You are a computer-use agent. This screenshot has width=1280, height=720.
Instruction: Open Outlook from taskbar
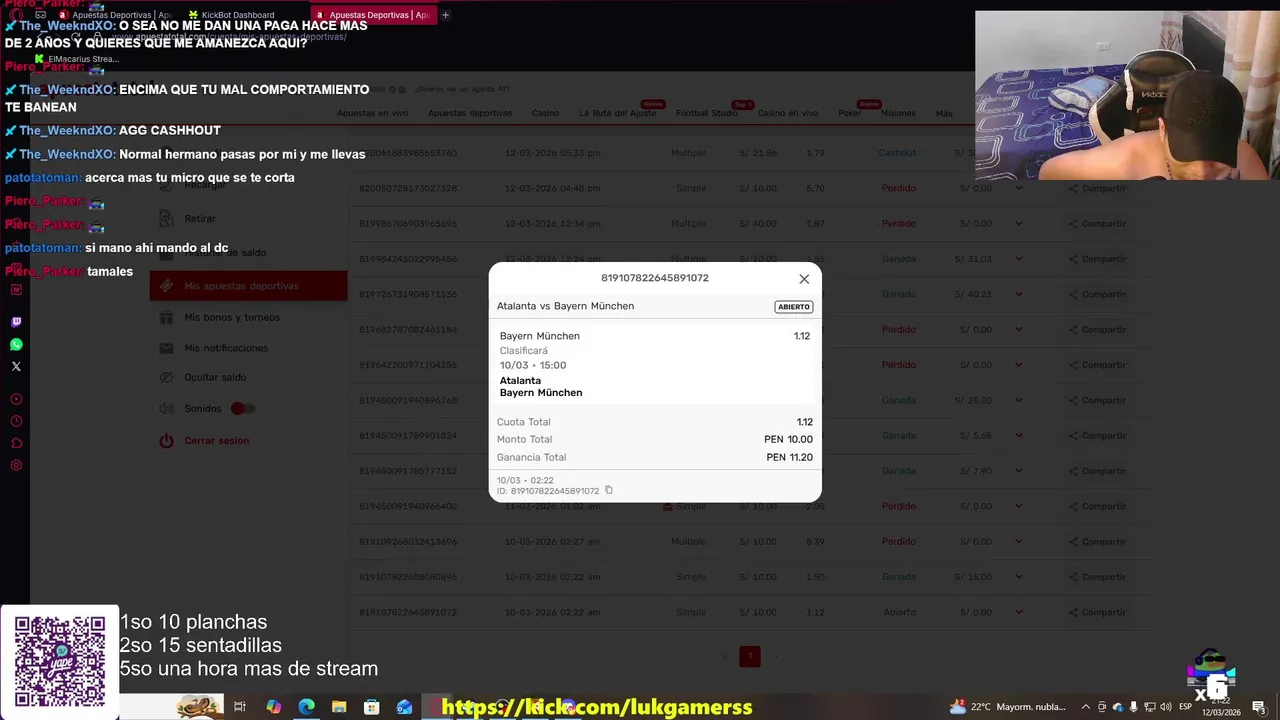[404, 707]
